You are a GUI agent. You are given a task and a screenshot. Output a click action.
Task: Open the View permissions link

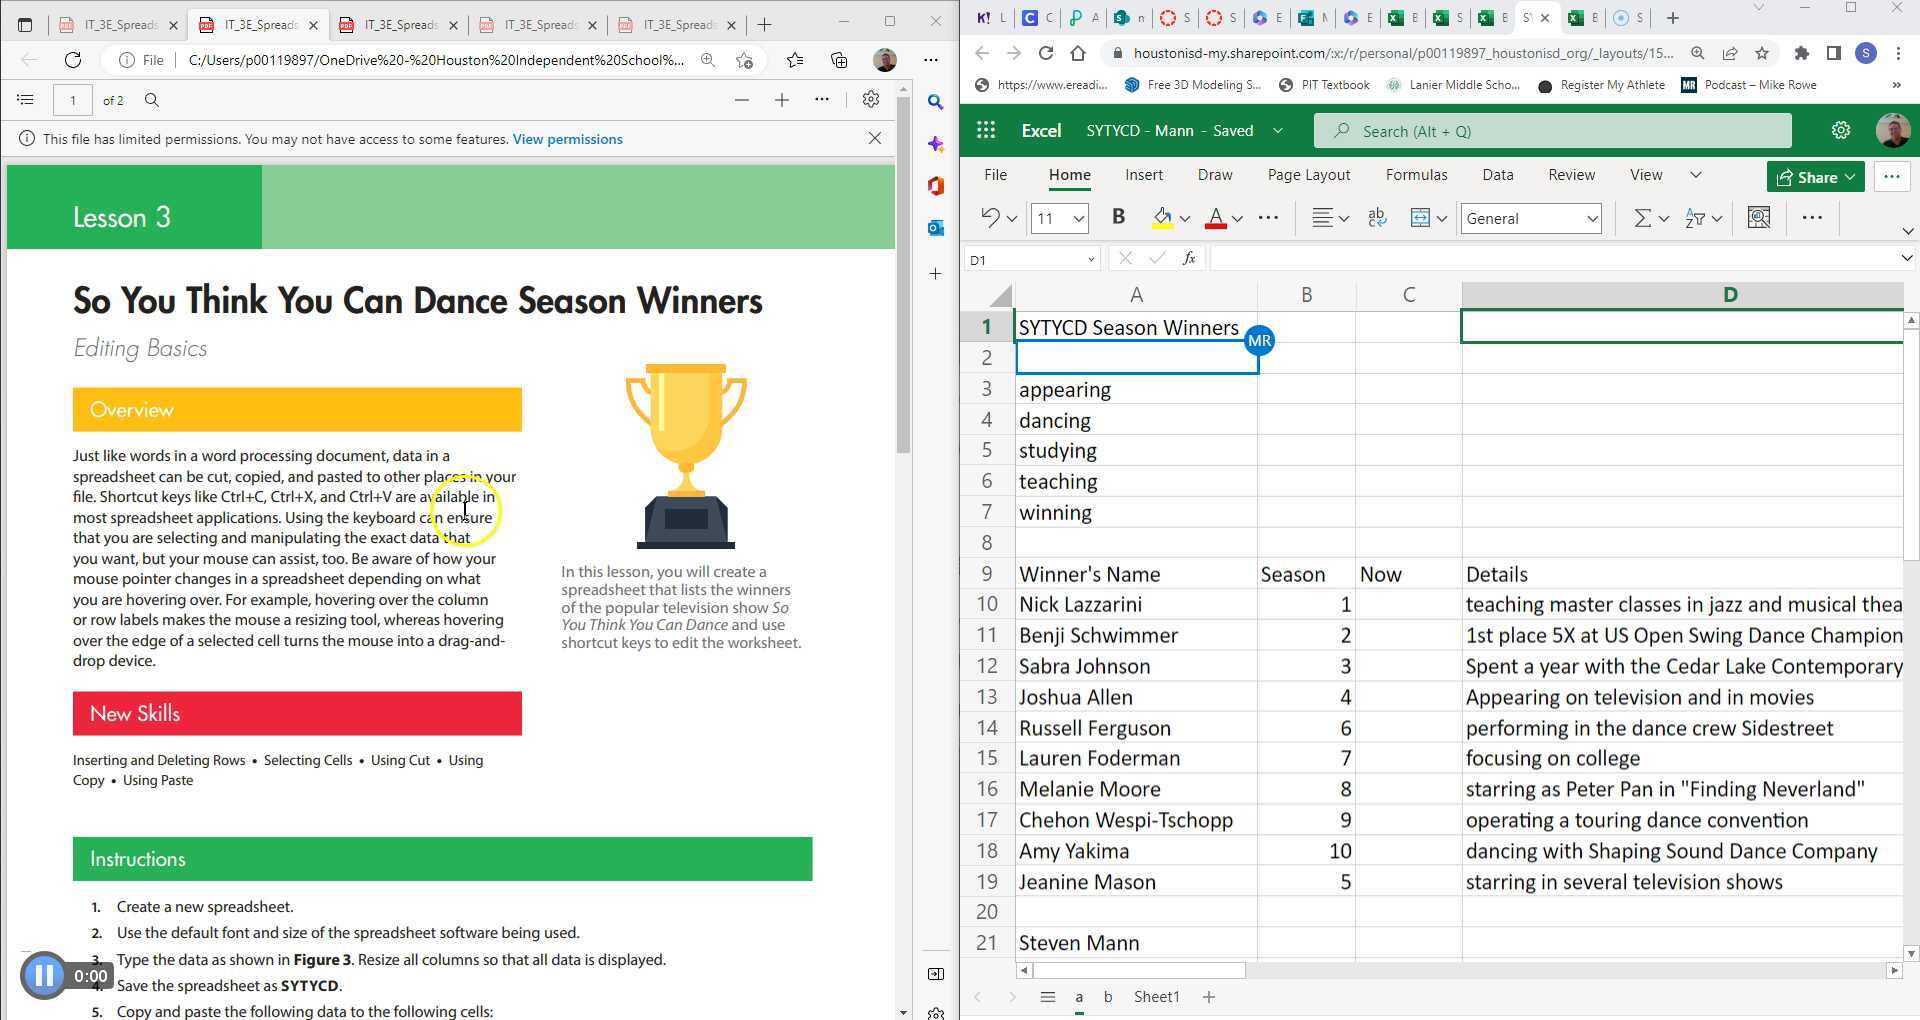click(x=567, y=139)
